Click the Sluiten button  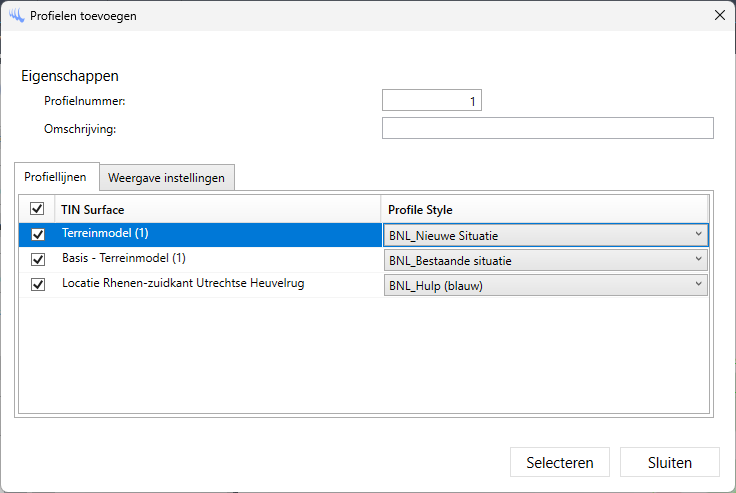tap(669, 462)
